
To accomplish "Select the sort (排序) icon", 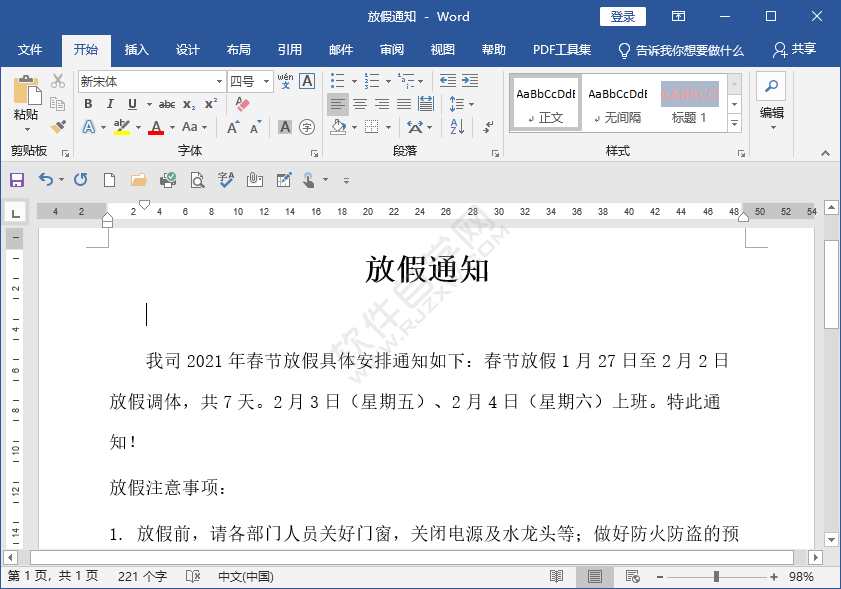I will (456, 127).
